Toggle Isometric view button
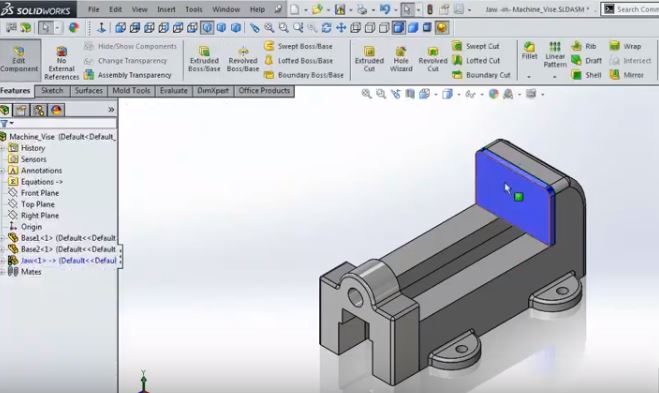This screenshot has height=393, width=659. pyautogui.click(x=207, y=28)
